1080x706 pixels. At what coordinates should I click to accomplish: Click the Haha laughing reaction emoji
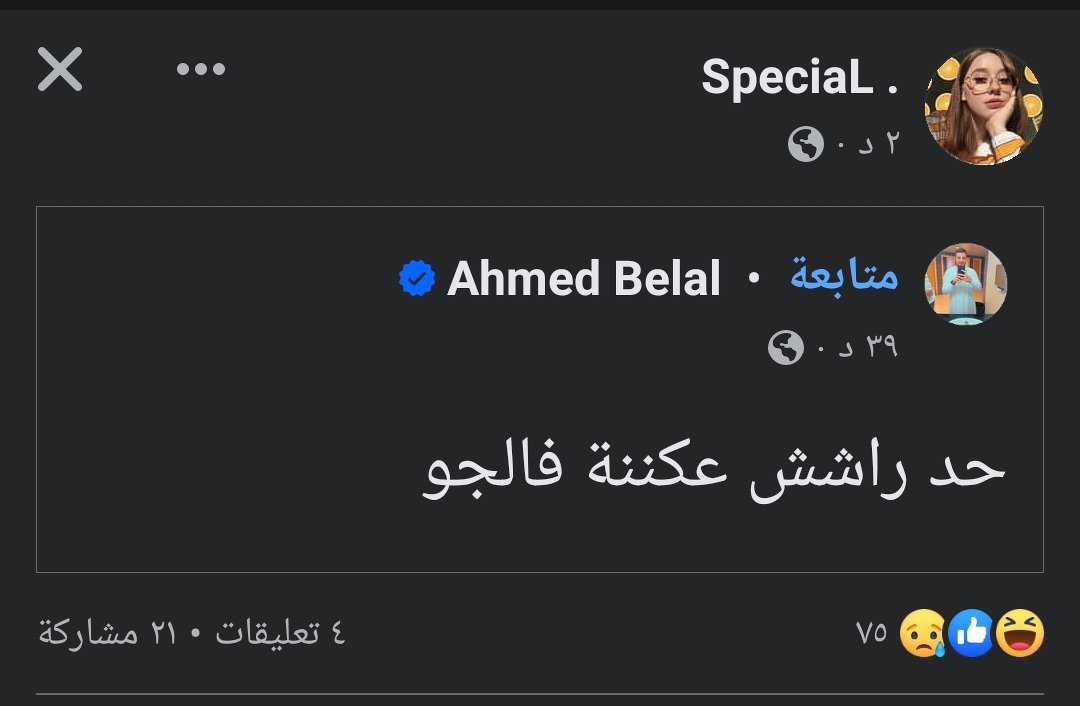click(1020, 633)
